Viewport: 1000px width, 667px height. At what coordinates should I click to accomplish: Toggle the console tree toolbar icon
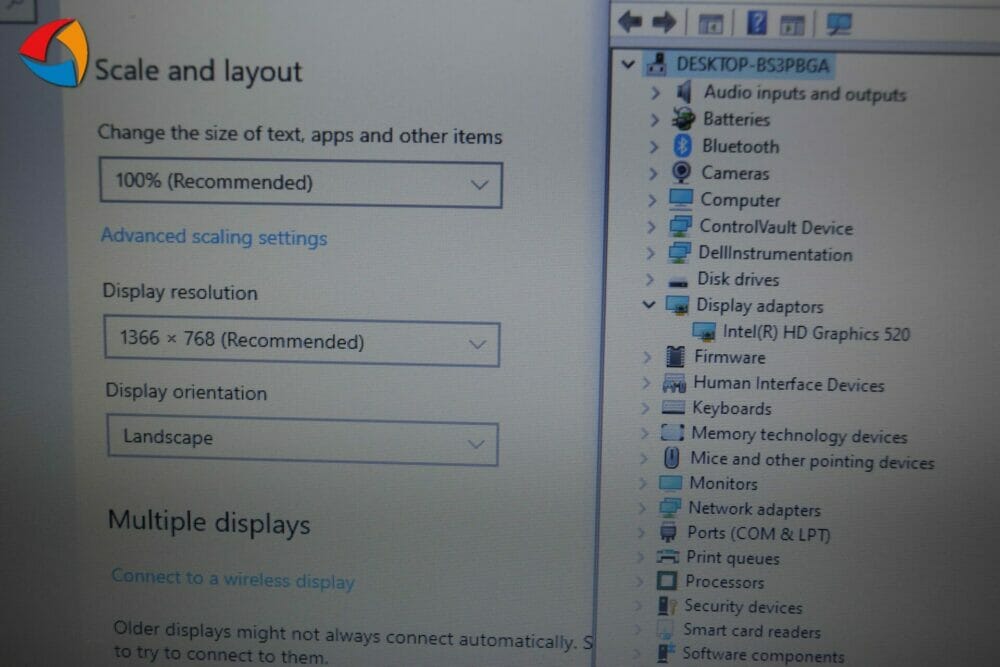point(710,24)
